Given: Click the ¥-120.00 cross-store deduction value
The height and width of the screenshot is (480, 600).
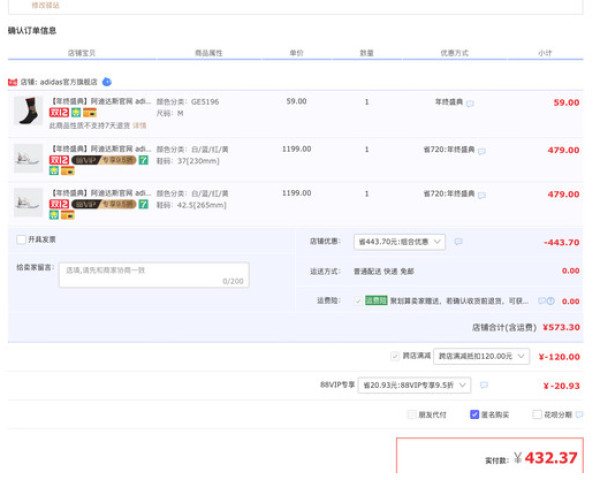Looking at the screenshot, I should [559, 357].
